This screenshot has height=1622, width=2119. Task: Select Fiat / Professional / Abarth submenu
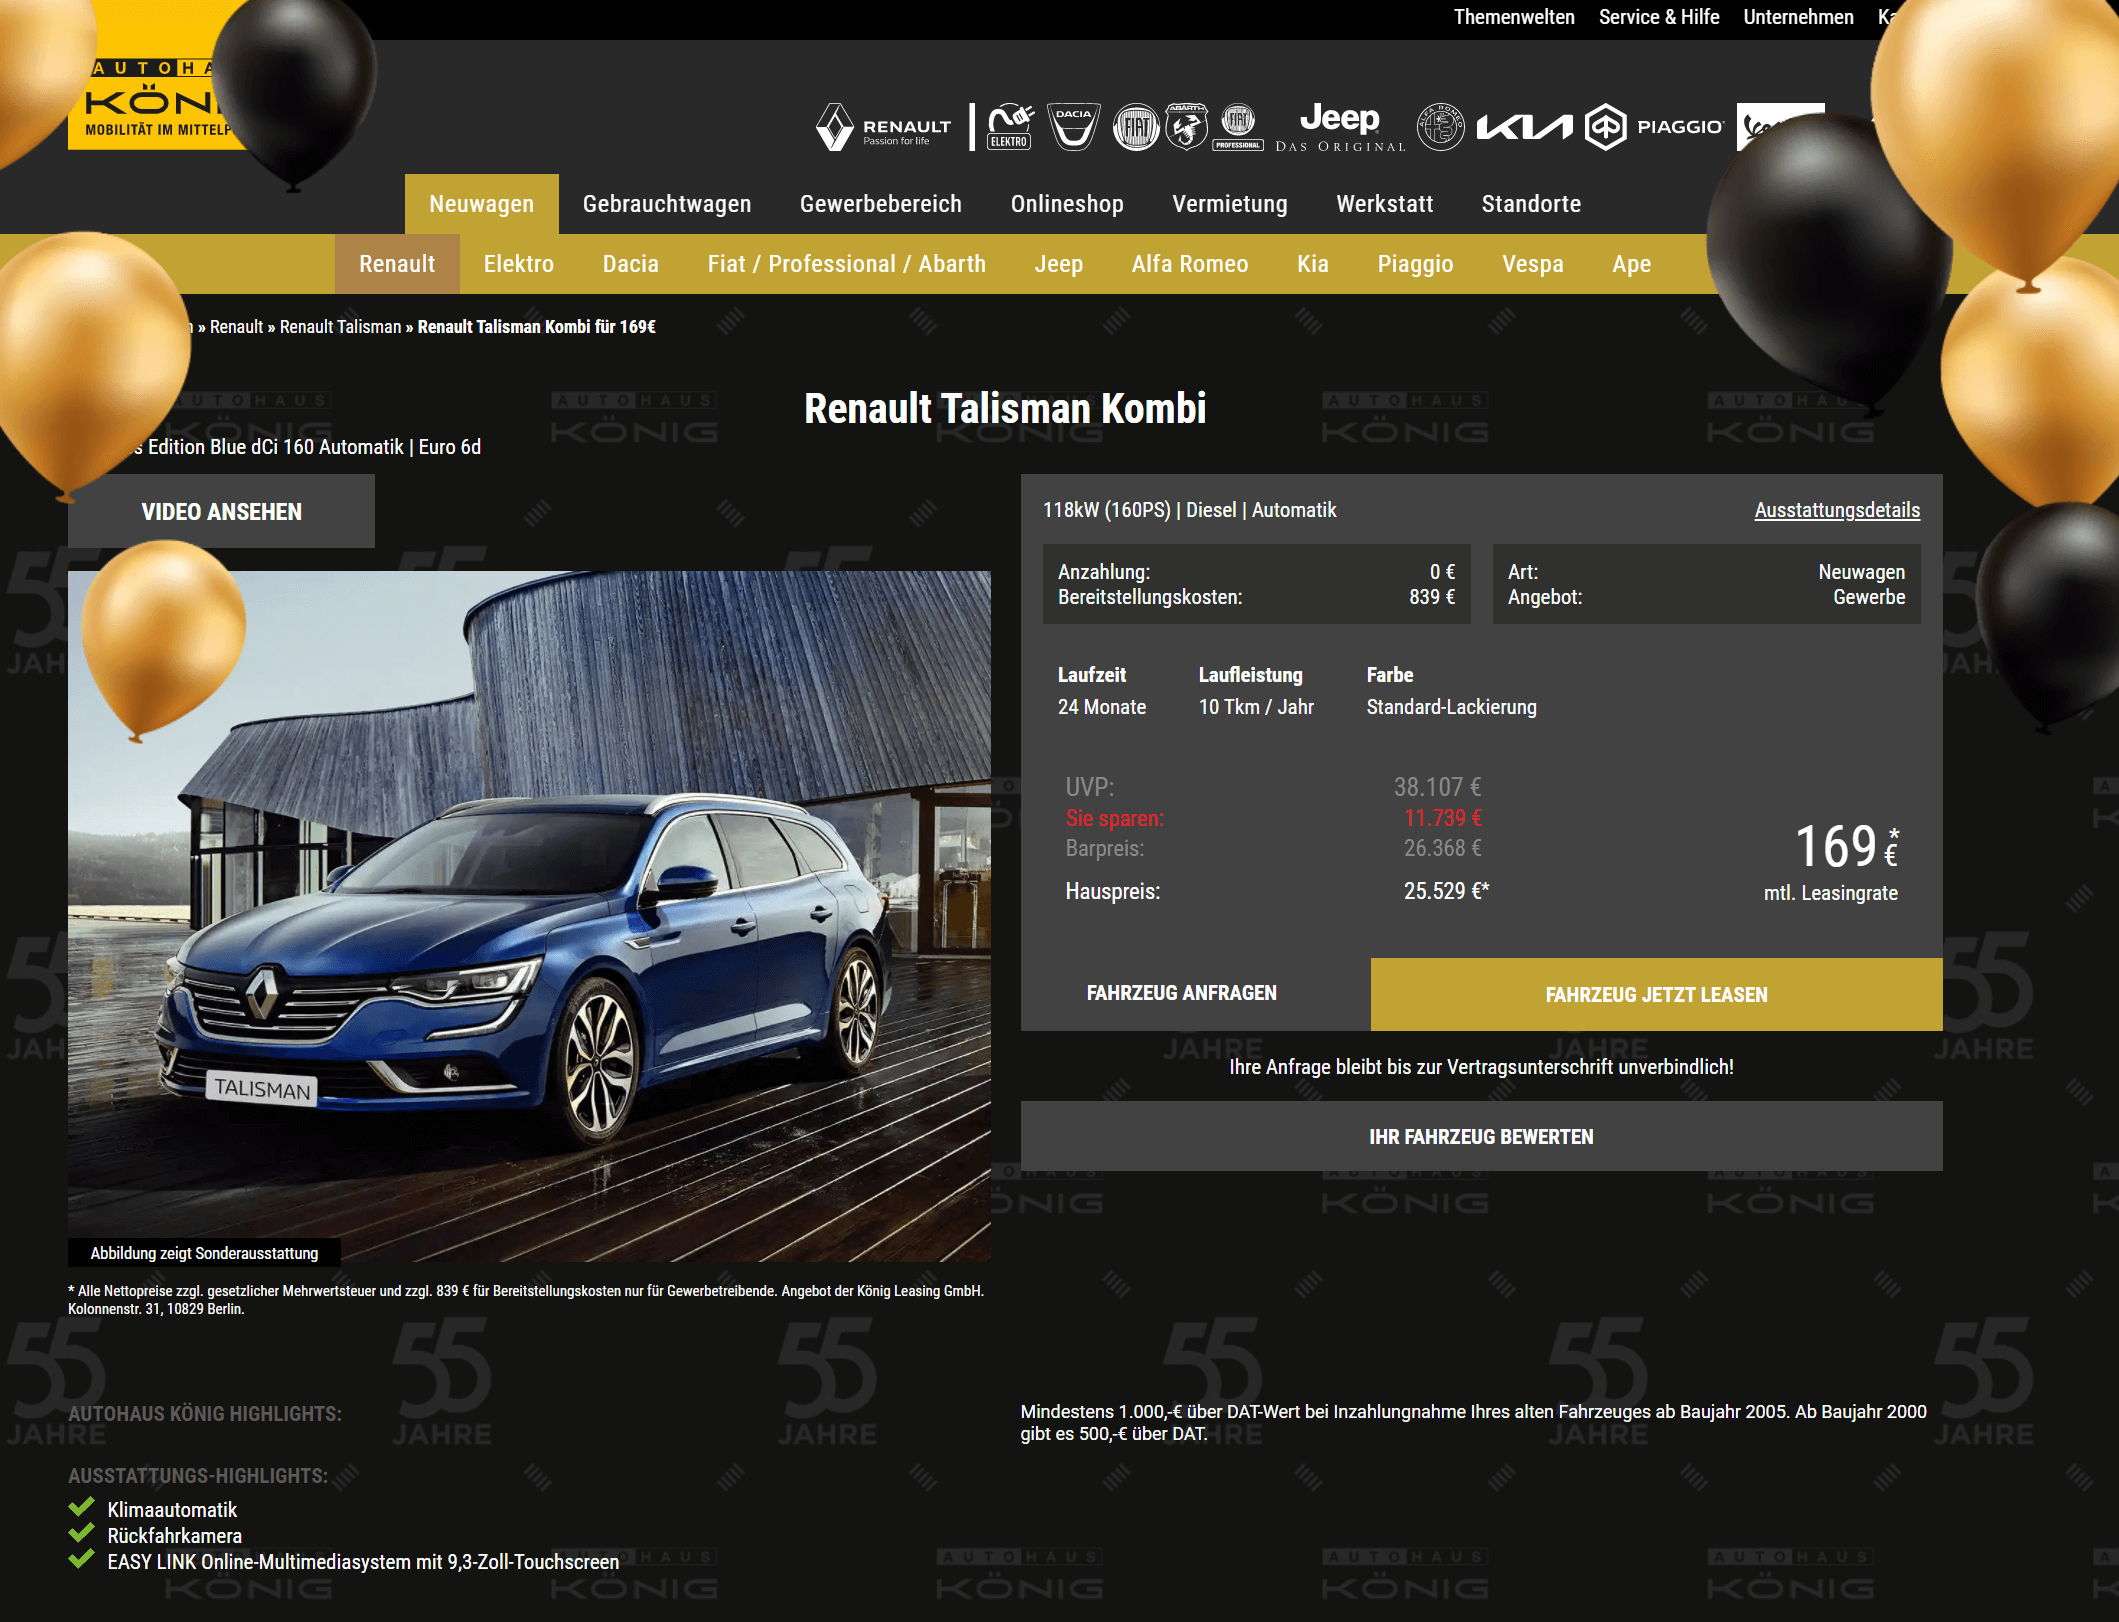tap(847, 264)
